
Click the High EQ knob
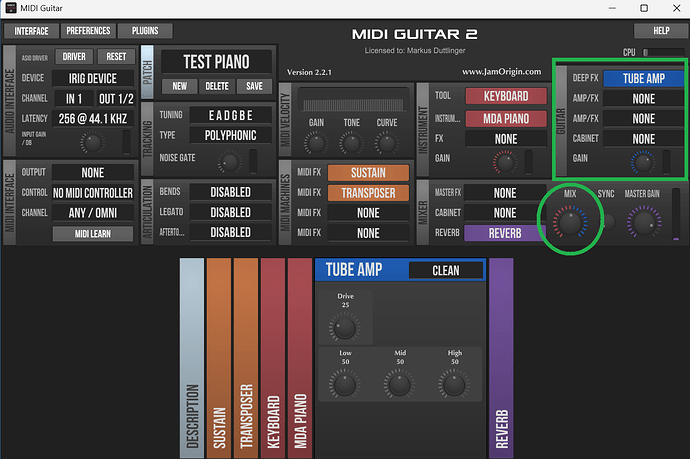[455, 381]
